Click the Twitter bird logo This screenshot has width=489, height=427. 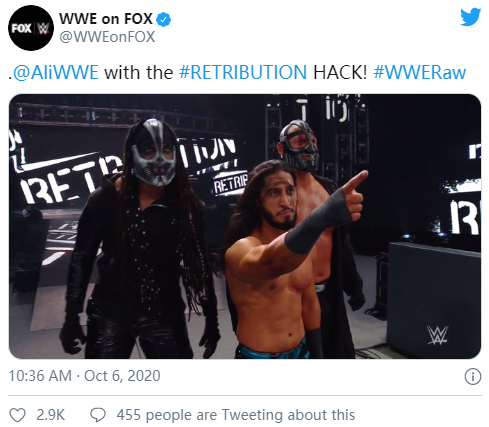click(x=470, y=17)
